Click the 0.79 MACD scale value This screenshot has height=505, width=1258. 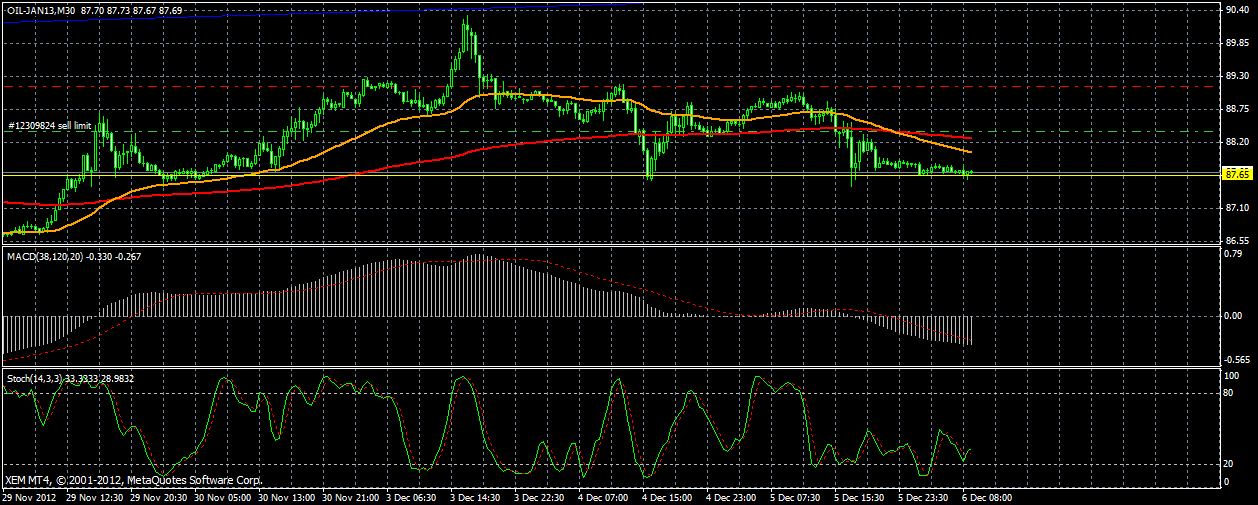pyautogui.click(x=1233, y=253)
